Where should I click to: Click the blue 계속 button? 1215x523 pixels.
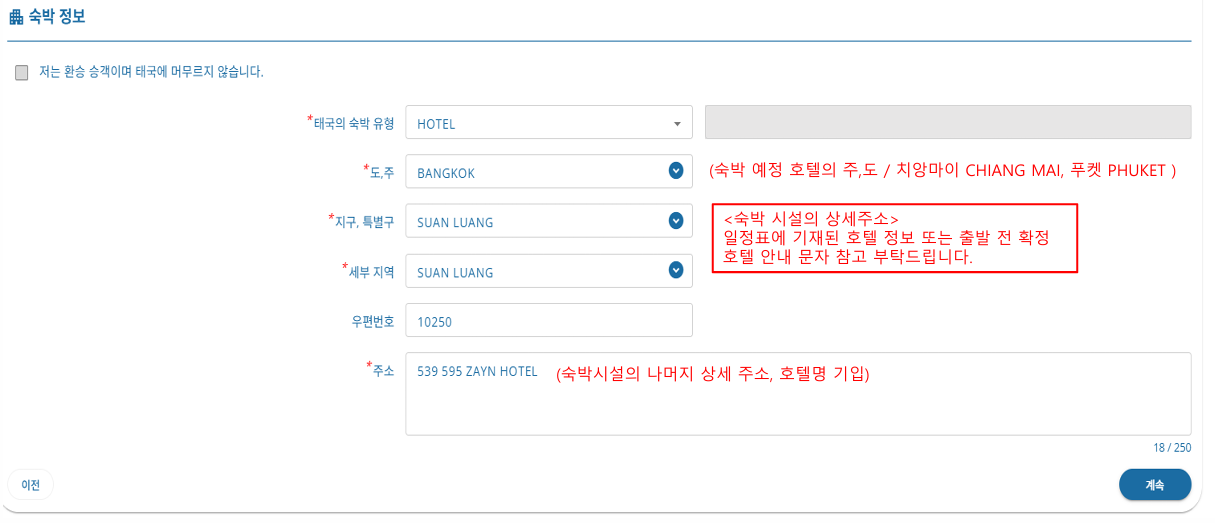pyautogui.click(x=1155, y=485)
